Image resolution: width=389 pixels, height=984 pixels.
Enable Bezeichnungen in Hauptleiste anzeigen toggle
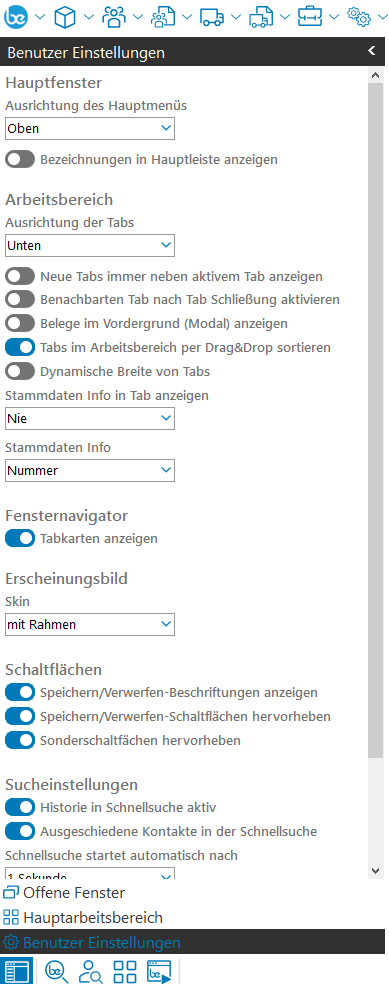(20, 159)
